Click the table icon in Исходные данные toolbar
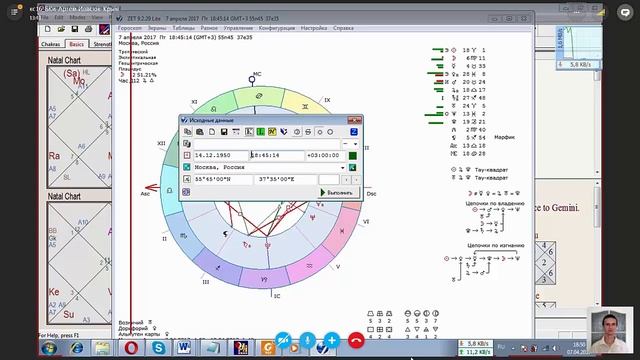Image resolution: width=640 pixels, height=360 pixels. tap(236, 132)
